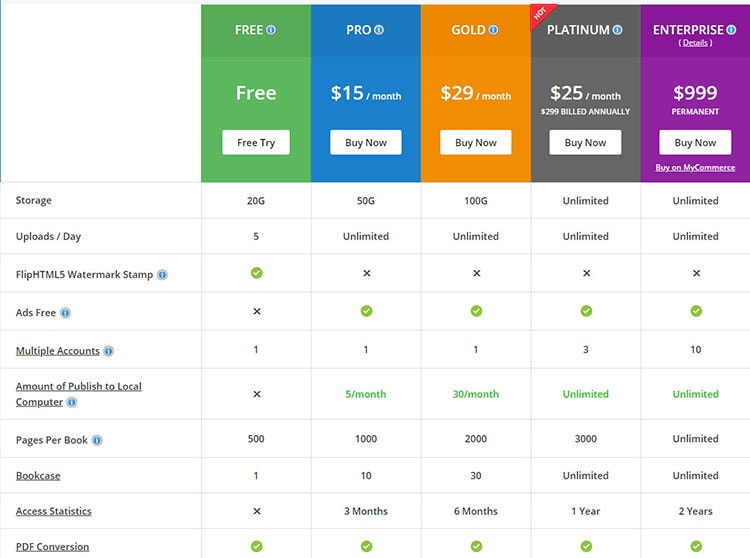Click the info icon next to FREE plan
The height and width of the screenshot is (558, 750).
point(271,30)
